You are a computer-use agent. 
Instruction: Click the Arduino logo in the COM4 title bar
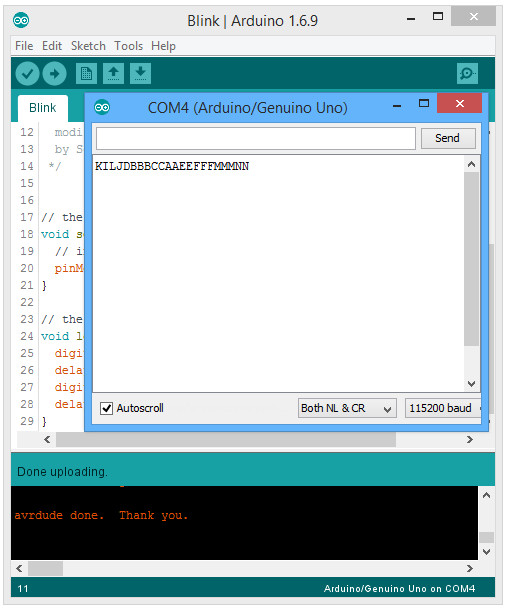pyautogui.click(x=102, y=107)
